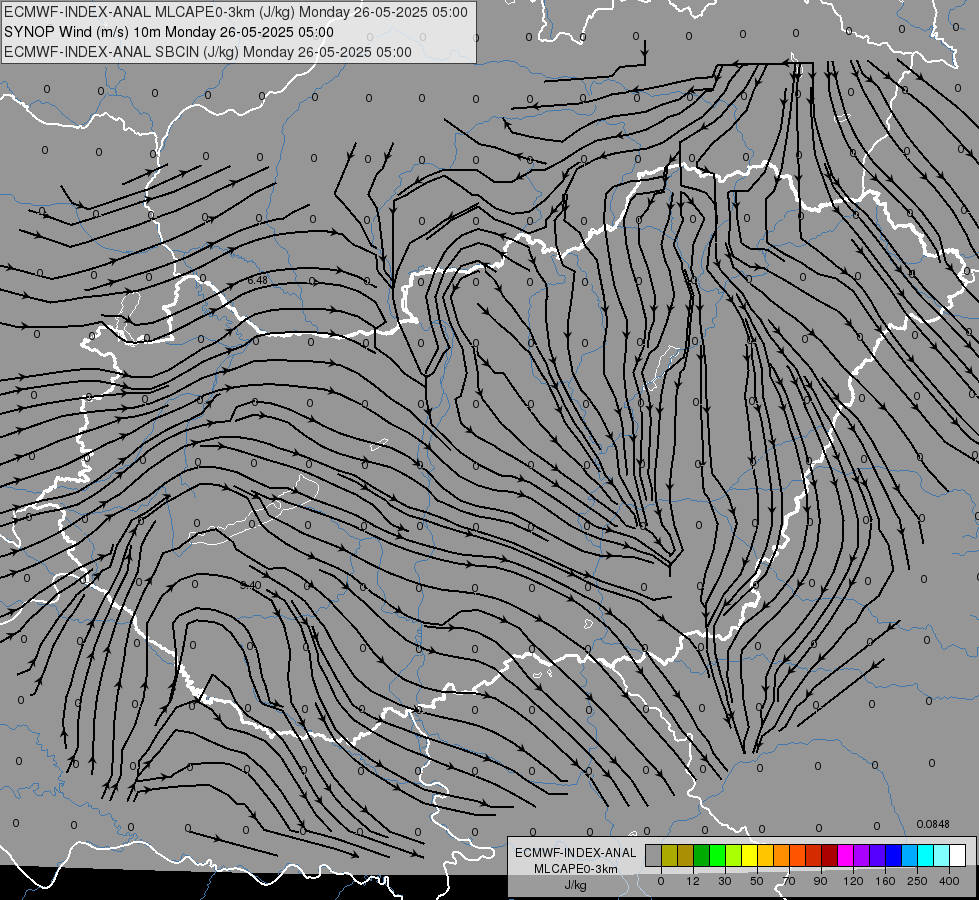Select the pure blue legend swatch
The image size is (979, 900).
pos(894,855)
